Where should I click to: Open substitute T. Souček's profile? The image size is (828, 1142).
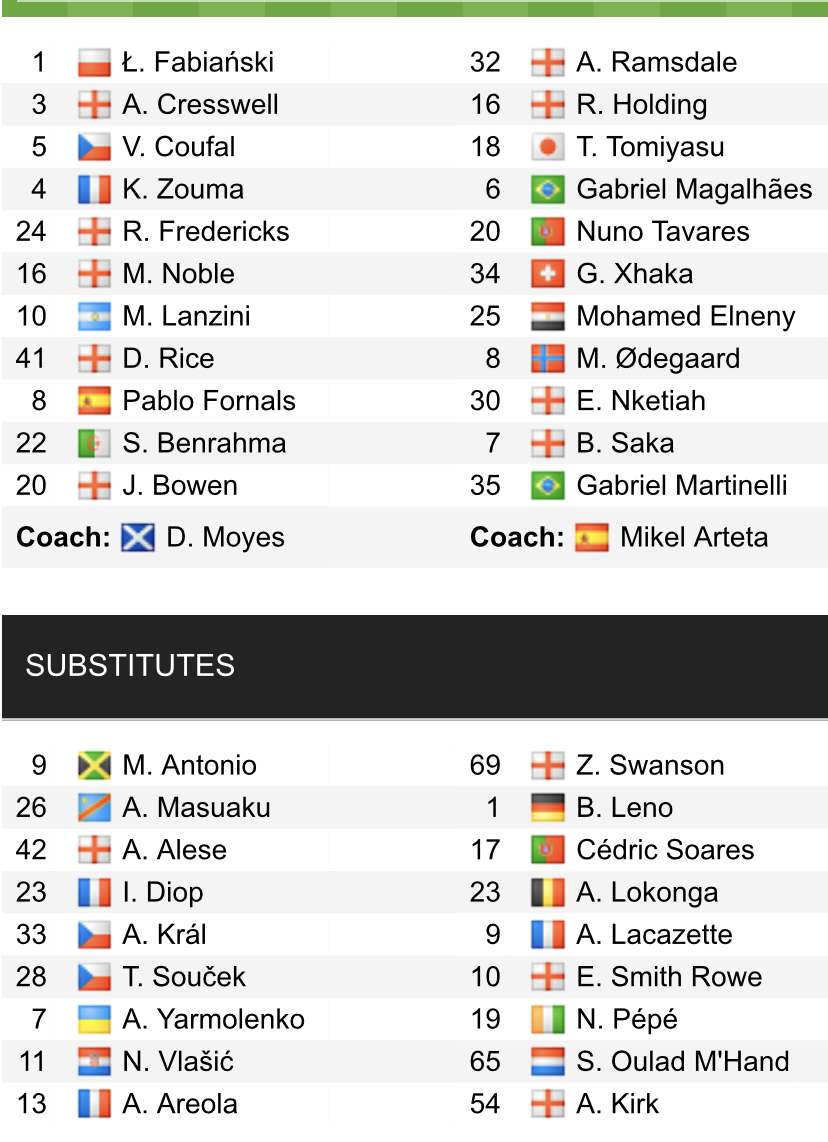(x=184, y=977)
